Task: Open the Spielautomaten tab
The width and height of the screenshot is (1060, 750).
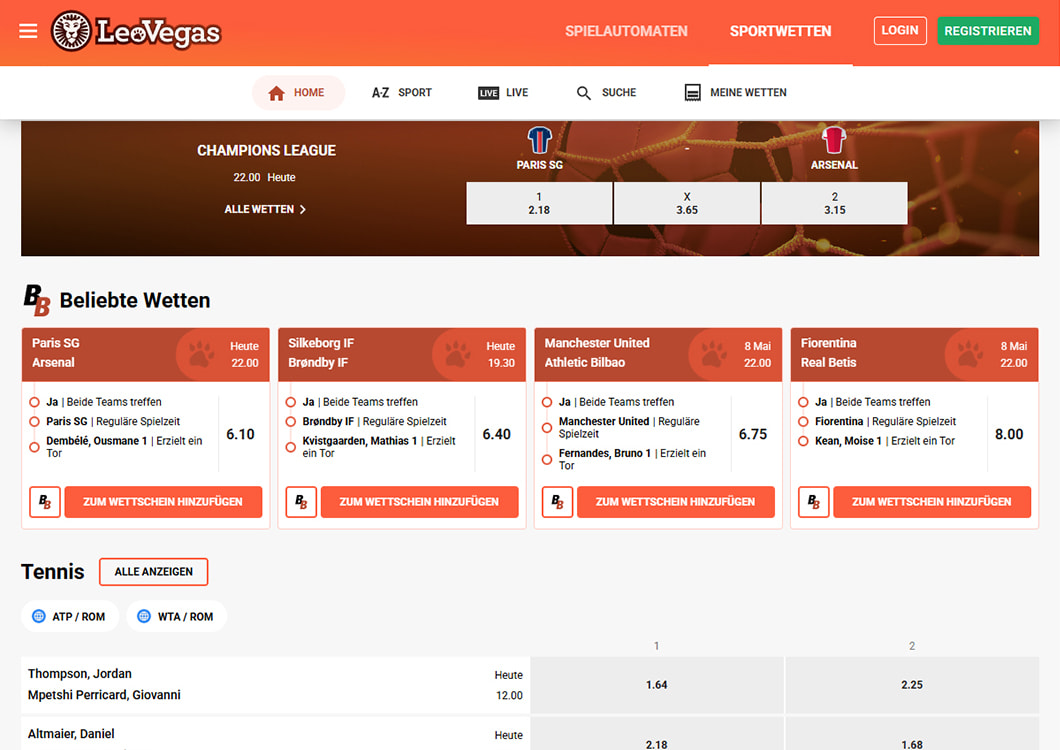Action: (626, 31)
